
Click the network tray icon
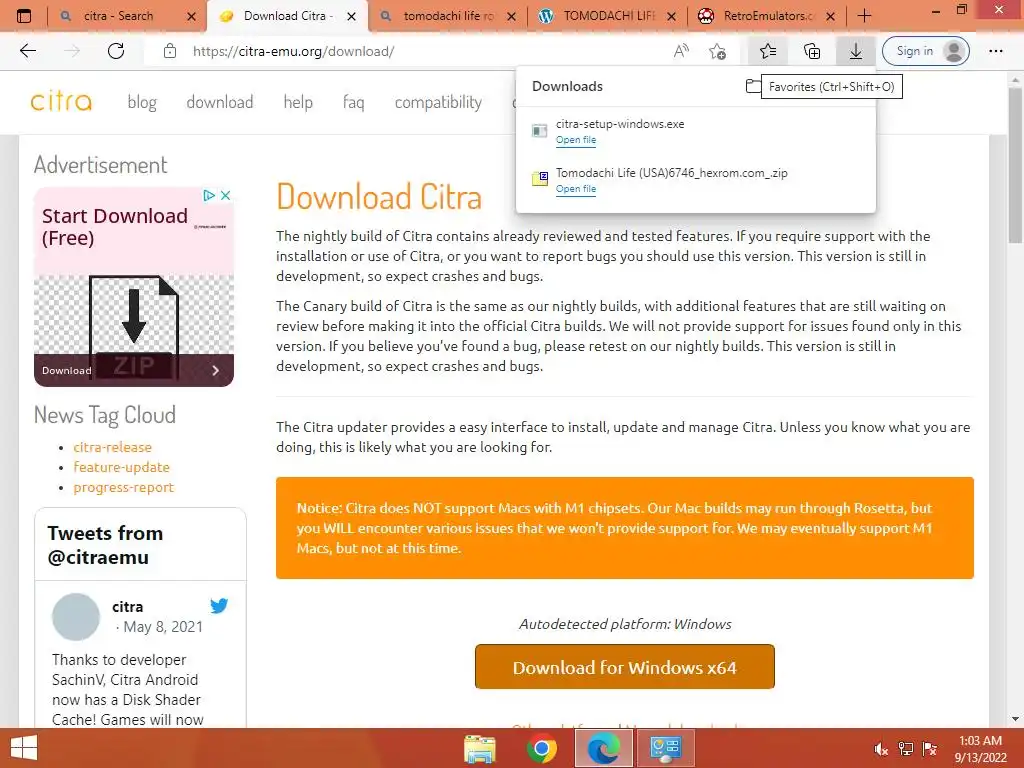pyautogui.click(x=906, y=749)
